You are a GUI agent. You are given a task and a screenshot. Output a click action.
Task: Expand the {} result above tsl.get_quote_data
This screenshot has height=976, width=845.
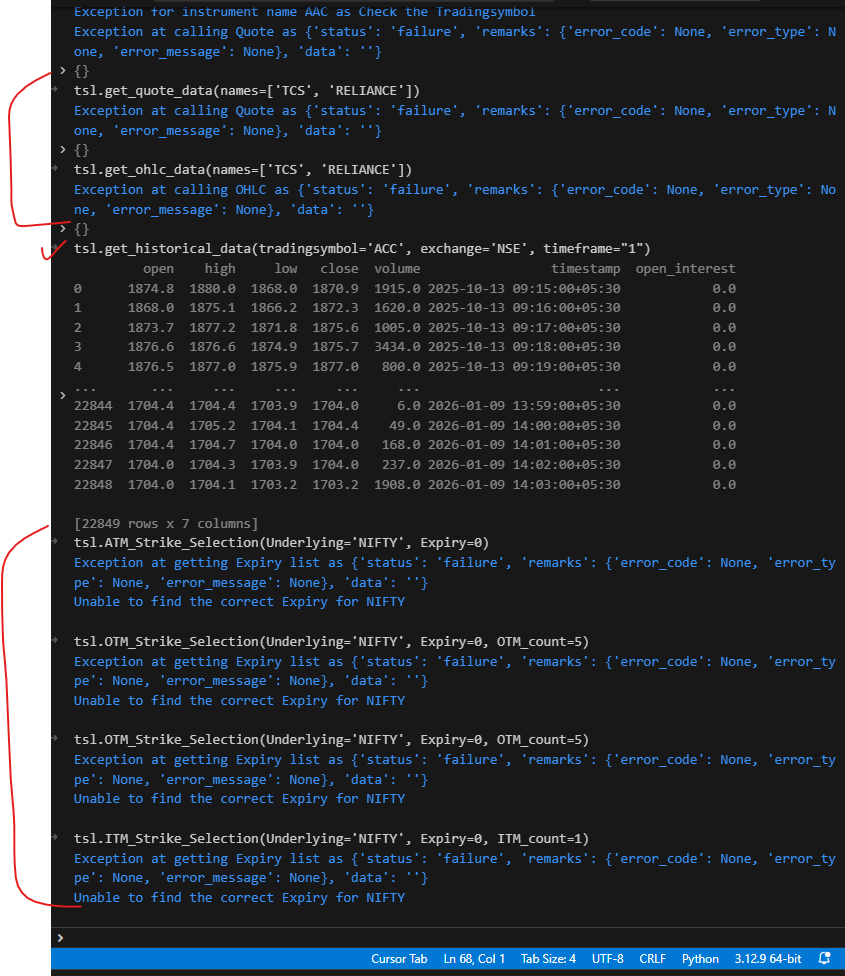point(63,71)
